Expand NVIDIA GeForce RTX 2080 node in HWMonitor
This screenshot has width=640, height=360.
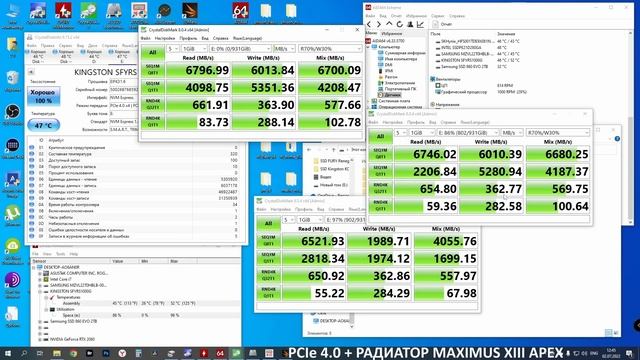tap(40, 339)
